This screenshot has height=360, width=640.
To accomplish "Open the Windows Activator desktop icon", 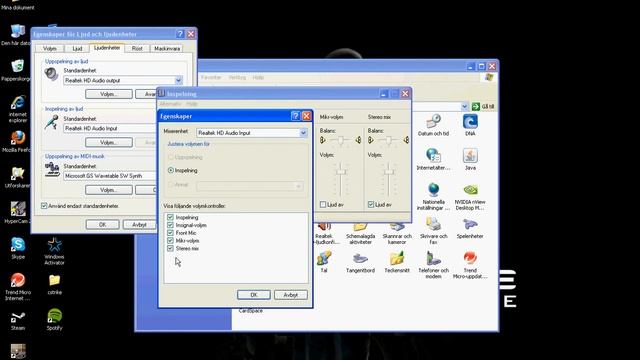I will (x=54, y=251).
